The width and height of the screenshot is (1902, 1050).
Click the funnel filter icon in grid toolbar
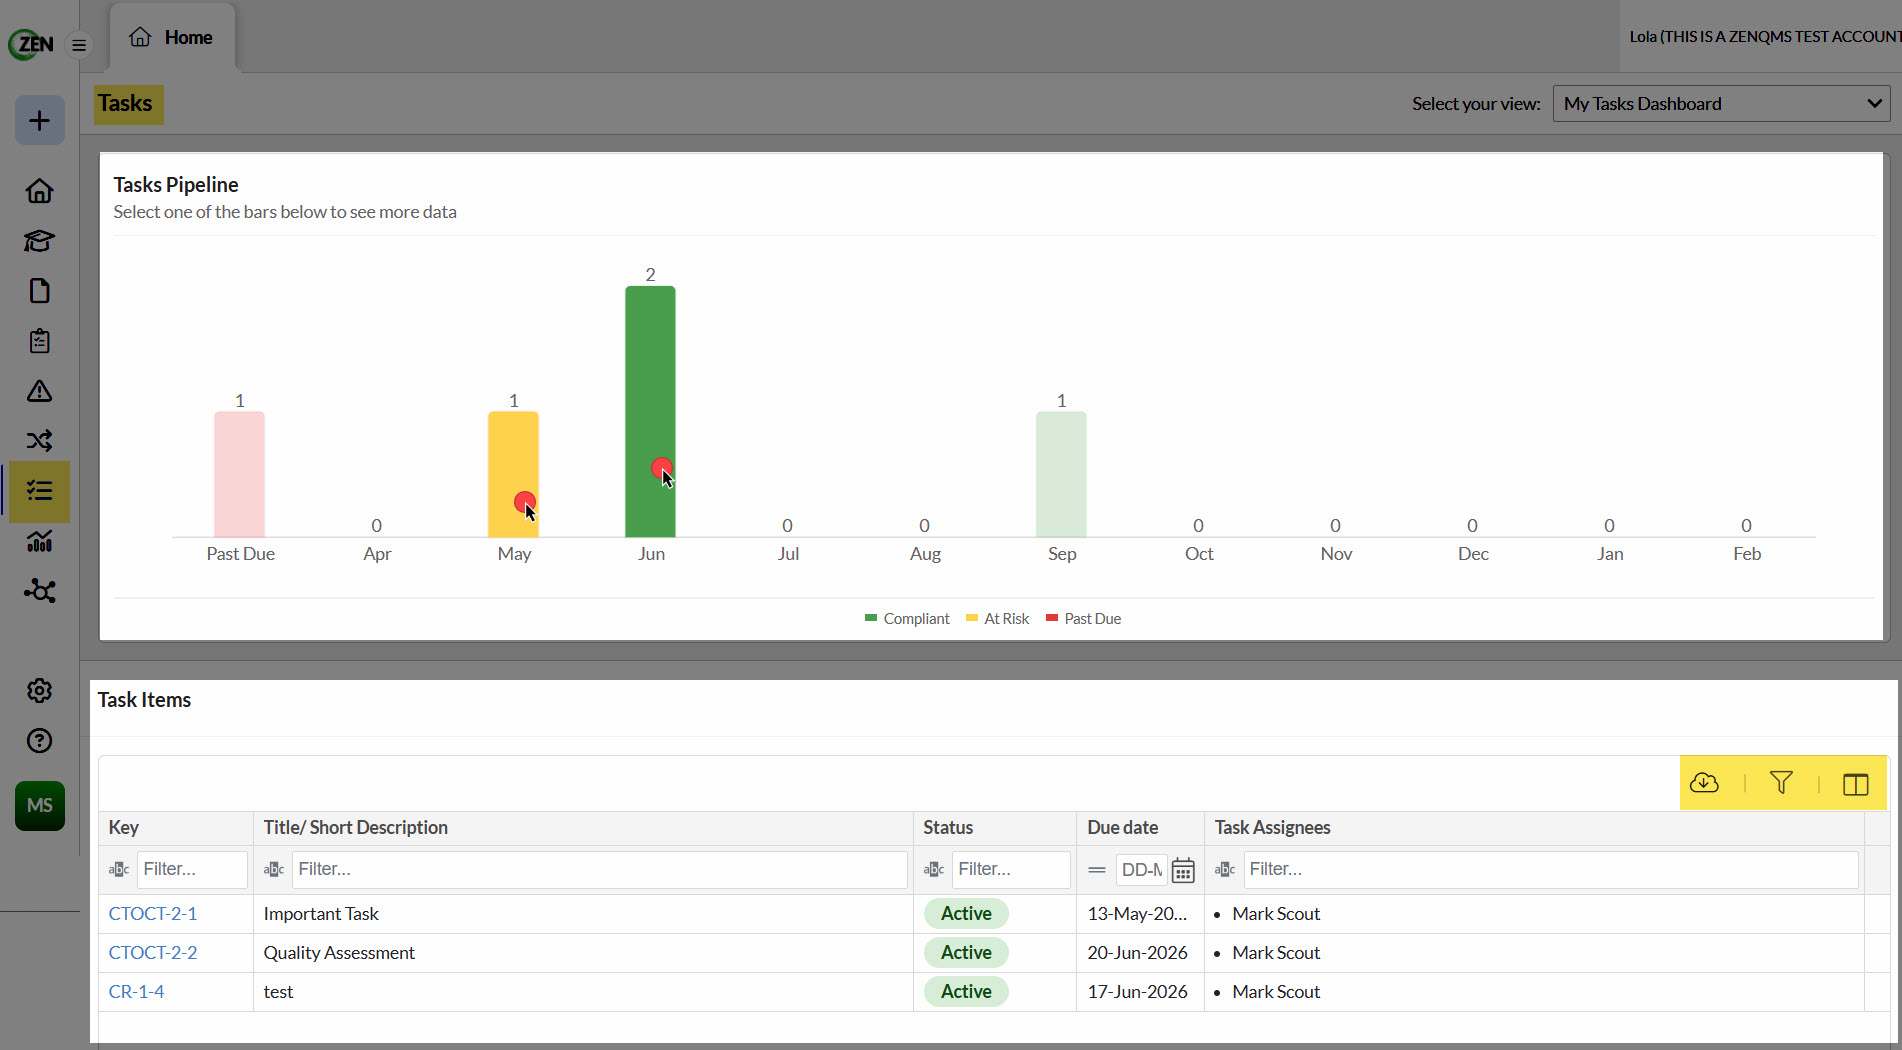pyautogui.click(x=1781, y=783)
